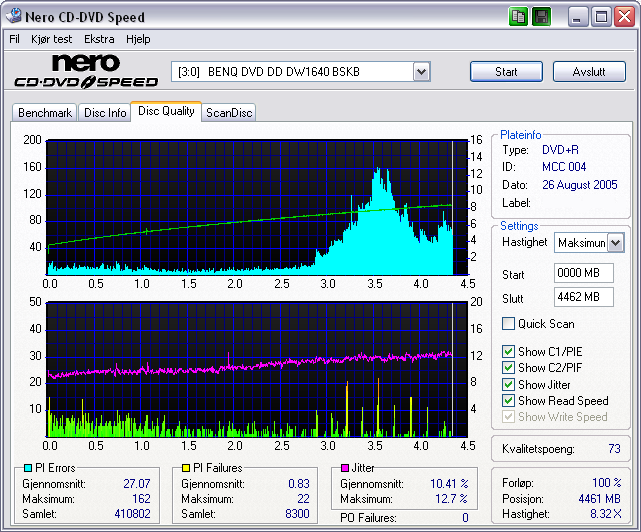Click the Kvalitetspoeng score 73
The width and height of the screenshot is (641, 532).
614,449
